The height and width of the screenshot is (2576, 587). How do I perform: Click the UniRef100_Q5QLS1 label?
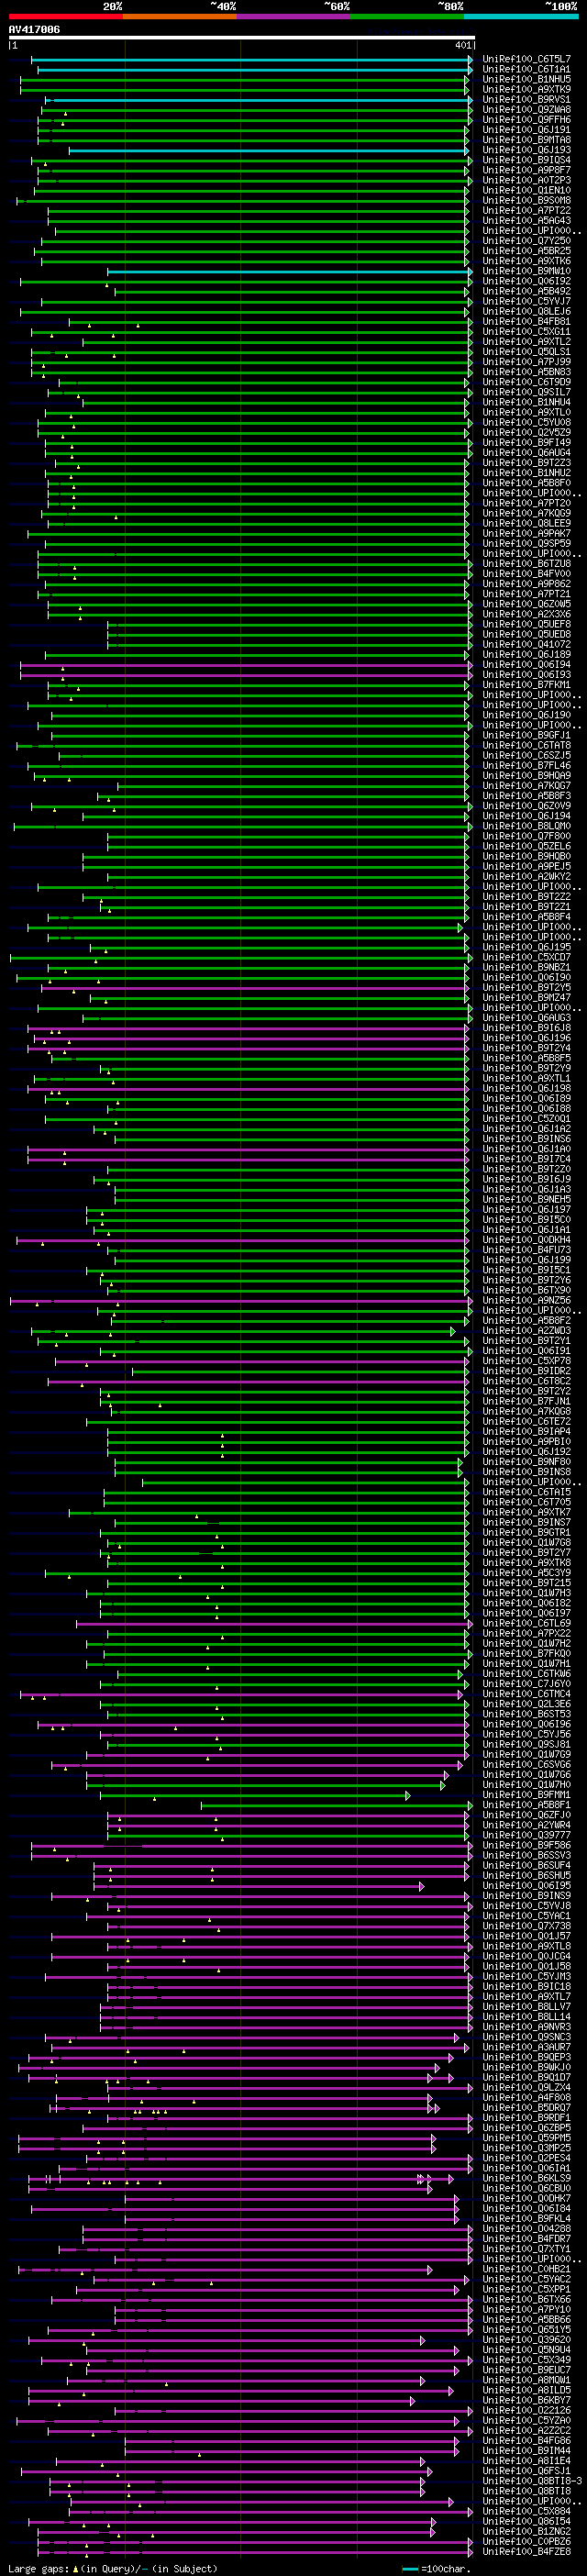[x=527, y=352]
